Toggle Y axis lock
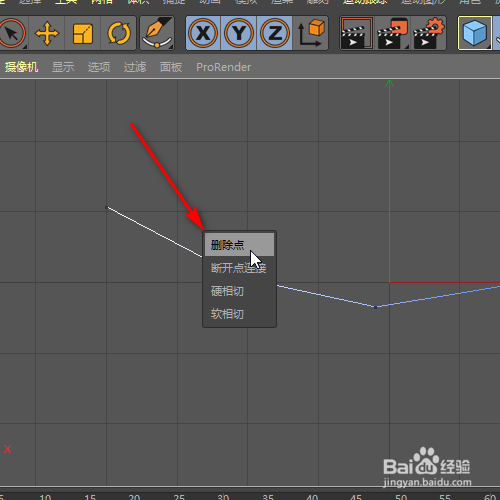Viewport: 500px width, 500px height. (239, 33)
